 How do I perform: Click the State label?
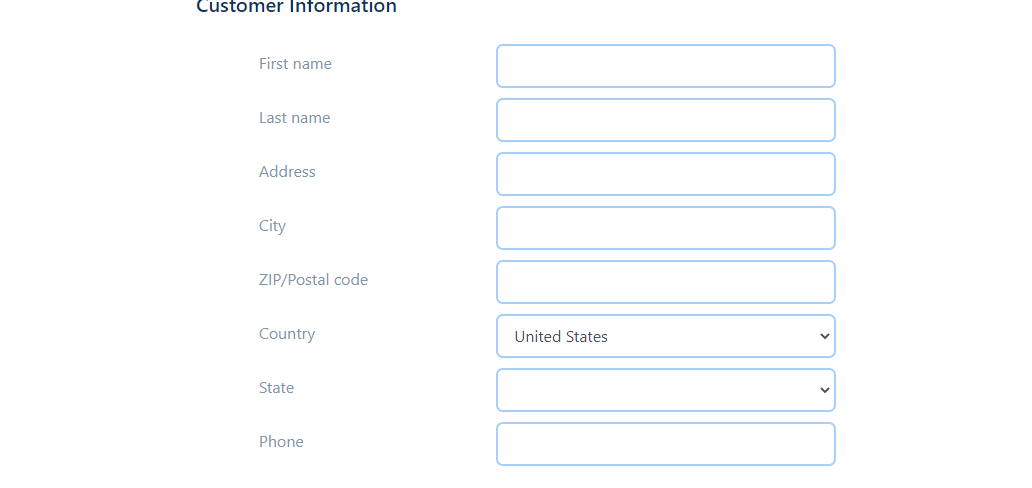click(276, 388)
